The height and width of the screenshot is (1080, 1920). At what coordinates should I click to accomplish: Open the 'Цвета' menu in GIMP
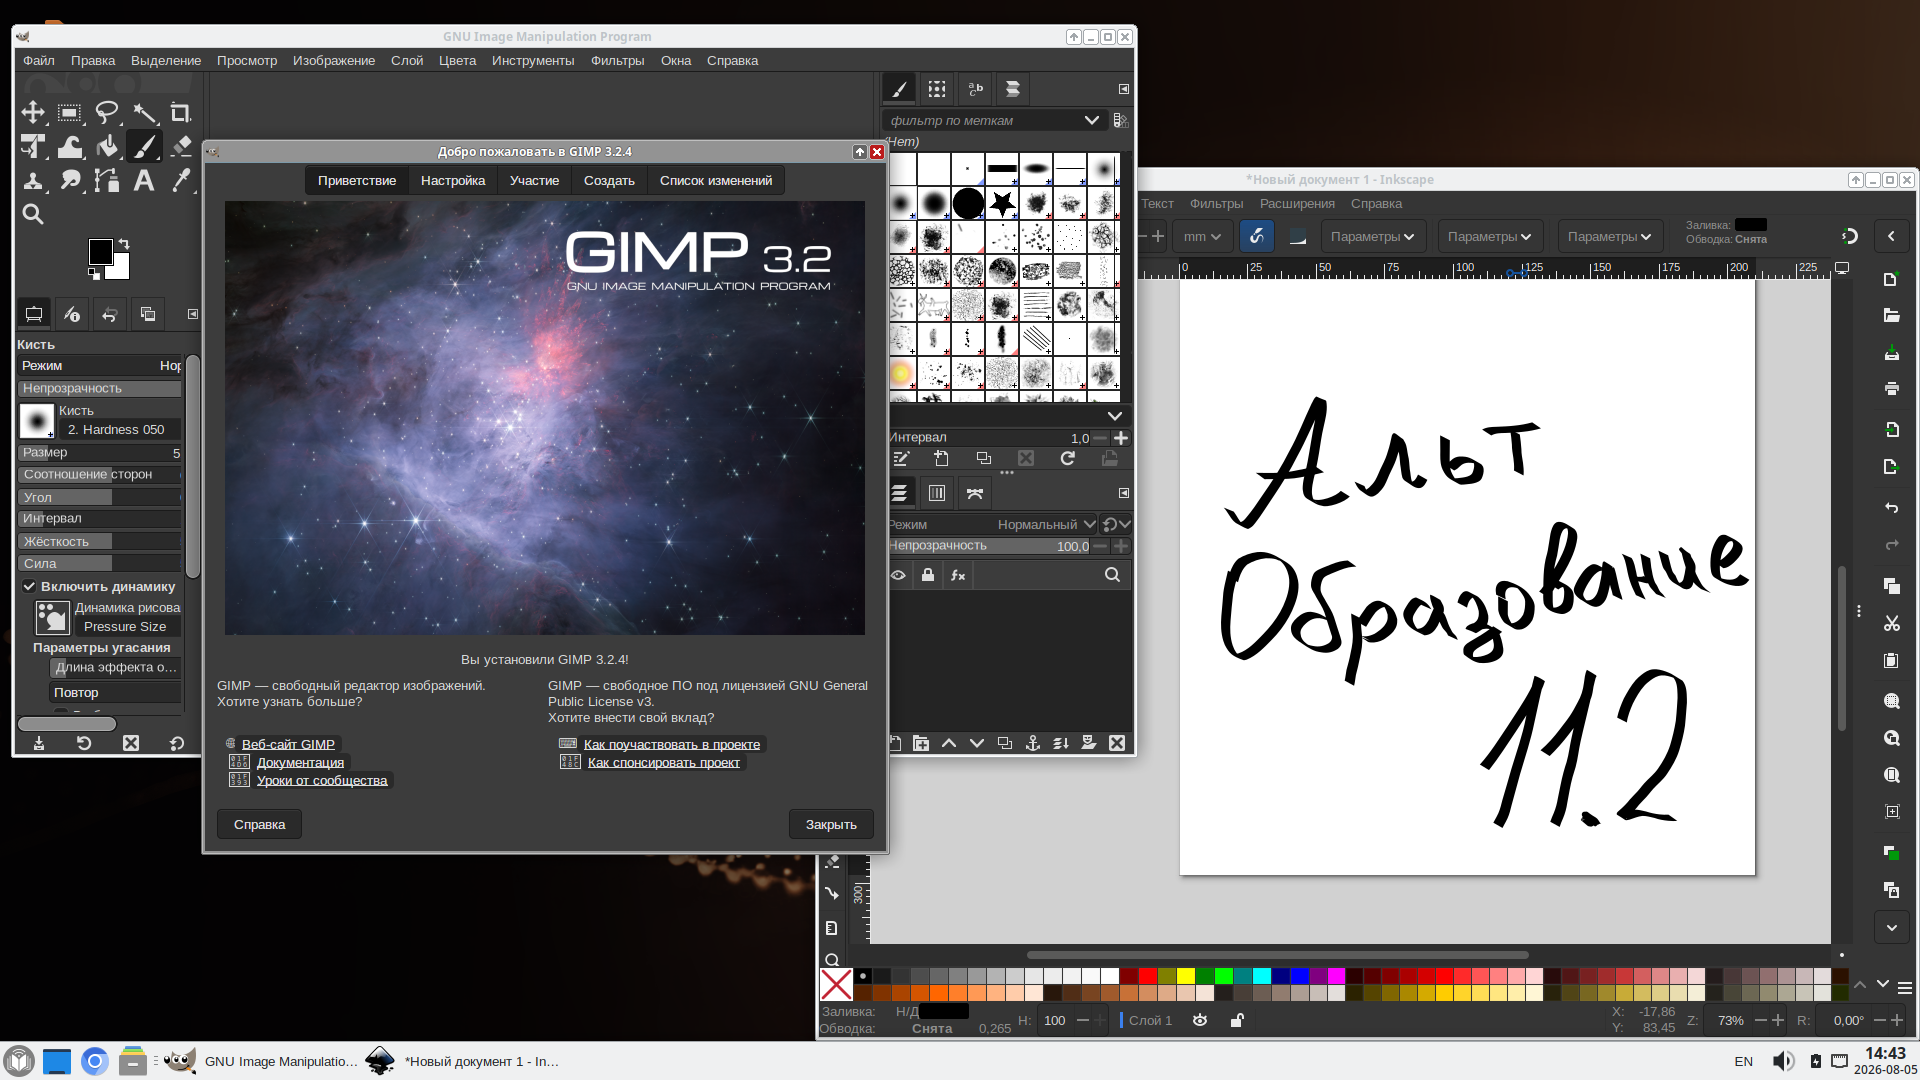pyautogui.click(x=457, y=61)
